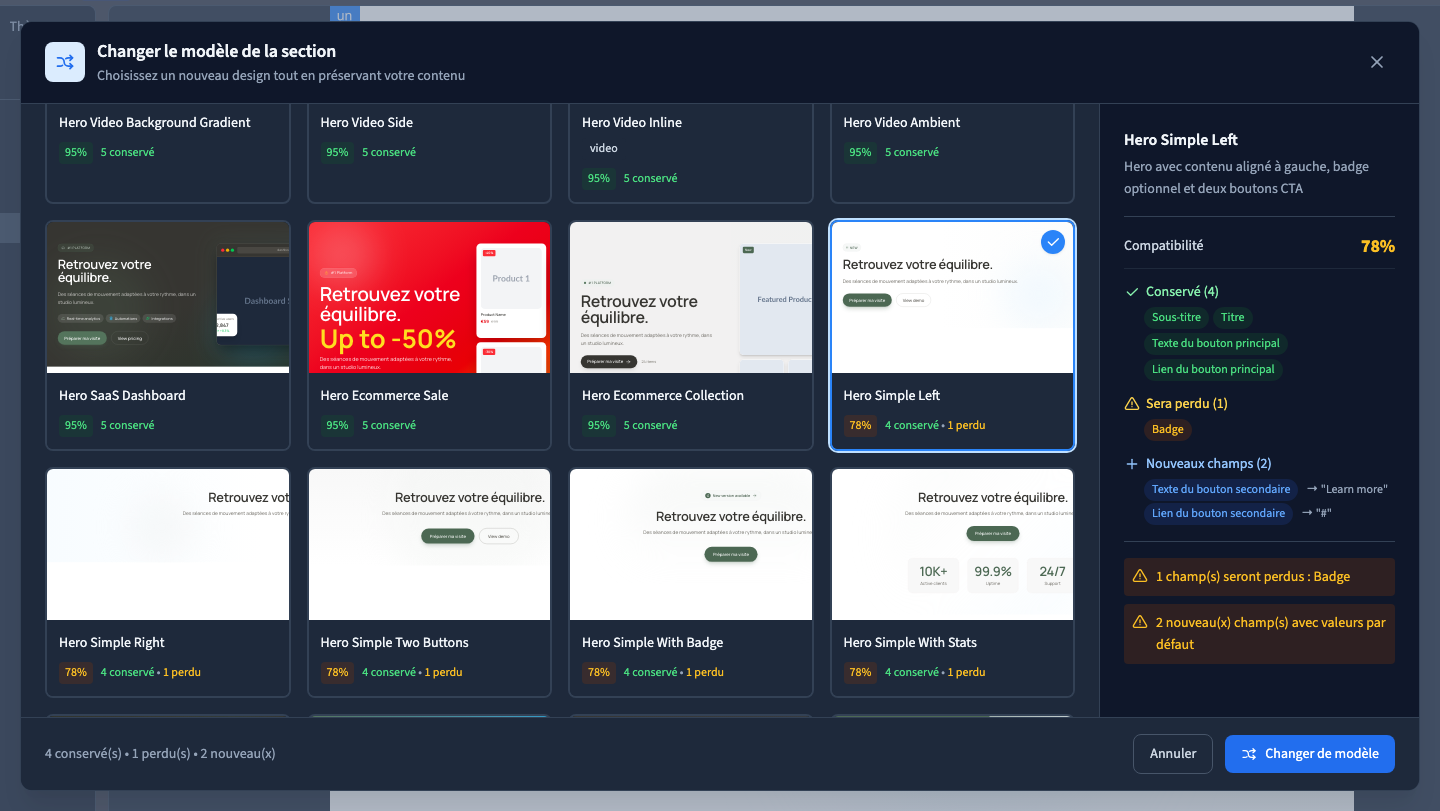Viewport: 1440px width, 811px height.
Task: Pick the Hero Simple With Stats preview
Action: (x=952, y=544)
